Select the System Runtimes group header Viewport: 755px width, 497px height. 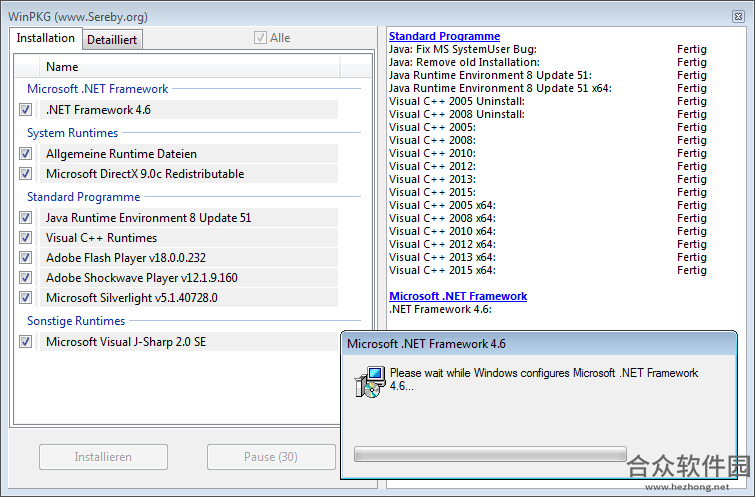72,133
